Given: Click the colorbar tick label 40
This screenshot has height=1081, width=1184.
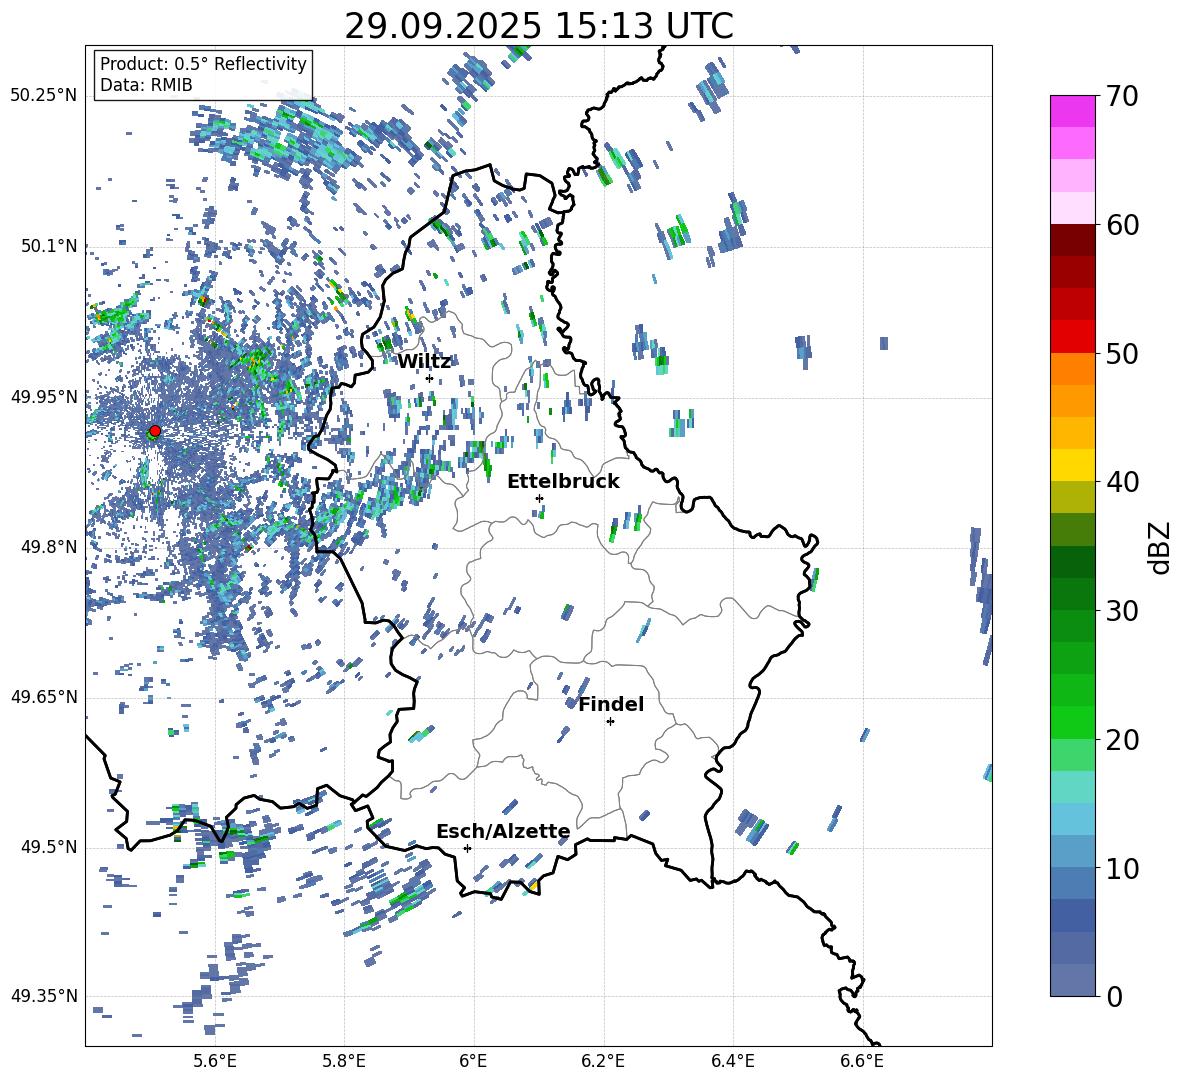Looking at the screenshot, I should tap(1122, 482).
